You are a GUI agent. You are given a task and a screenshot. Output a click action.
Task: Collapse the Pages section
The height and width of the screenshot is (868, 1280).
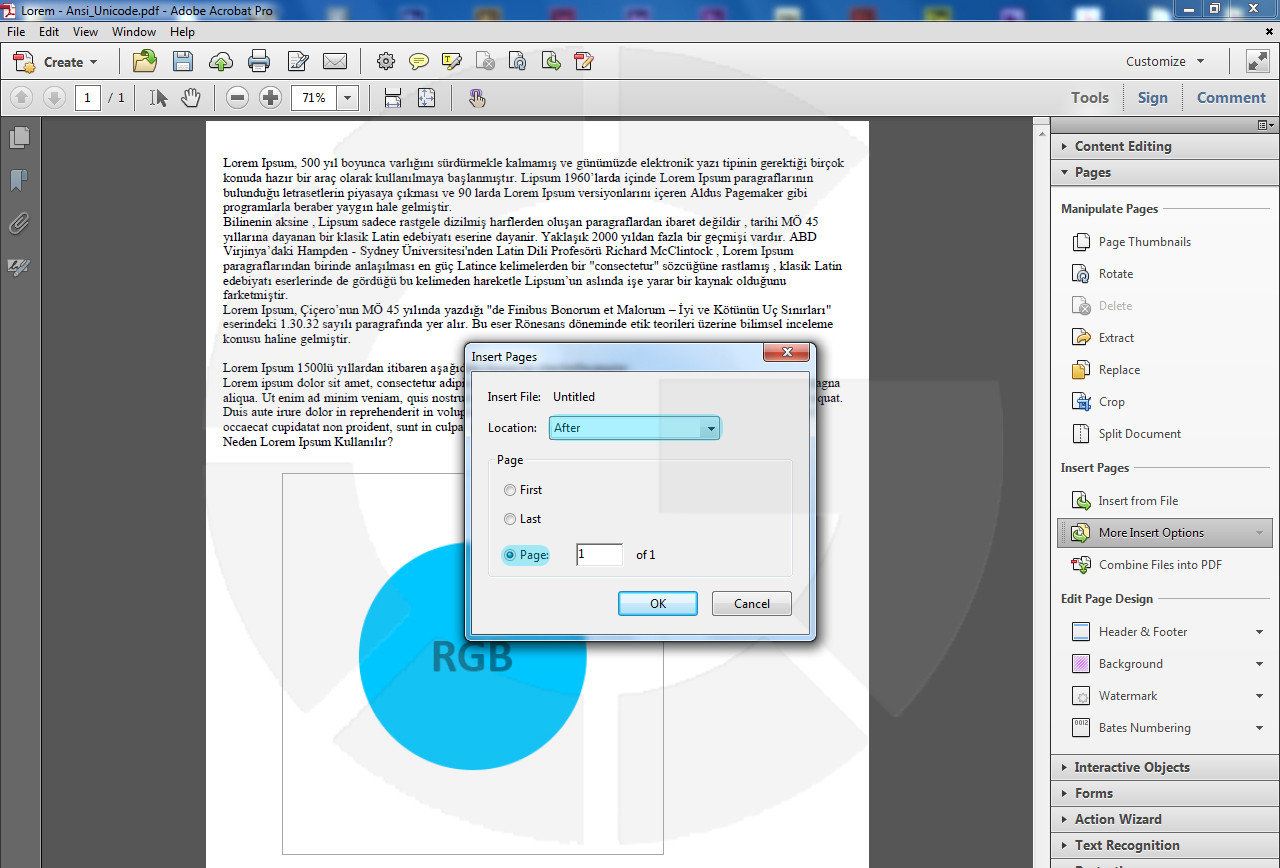point(1165,172)
